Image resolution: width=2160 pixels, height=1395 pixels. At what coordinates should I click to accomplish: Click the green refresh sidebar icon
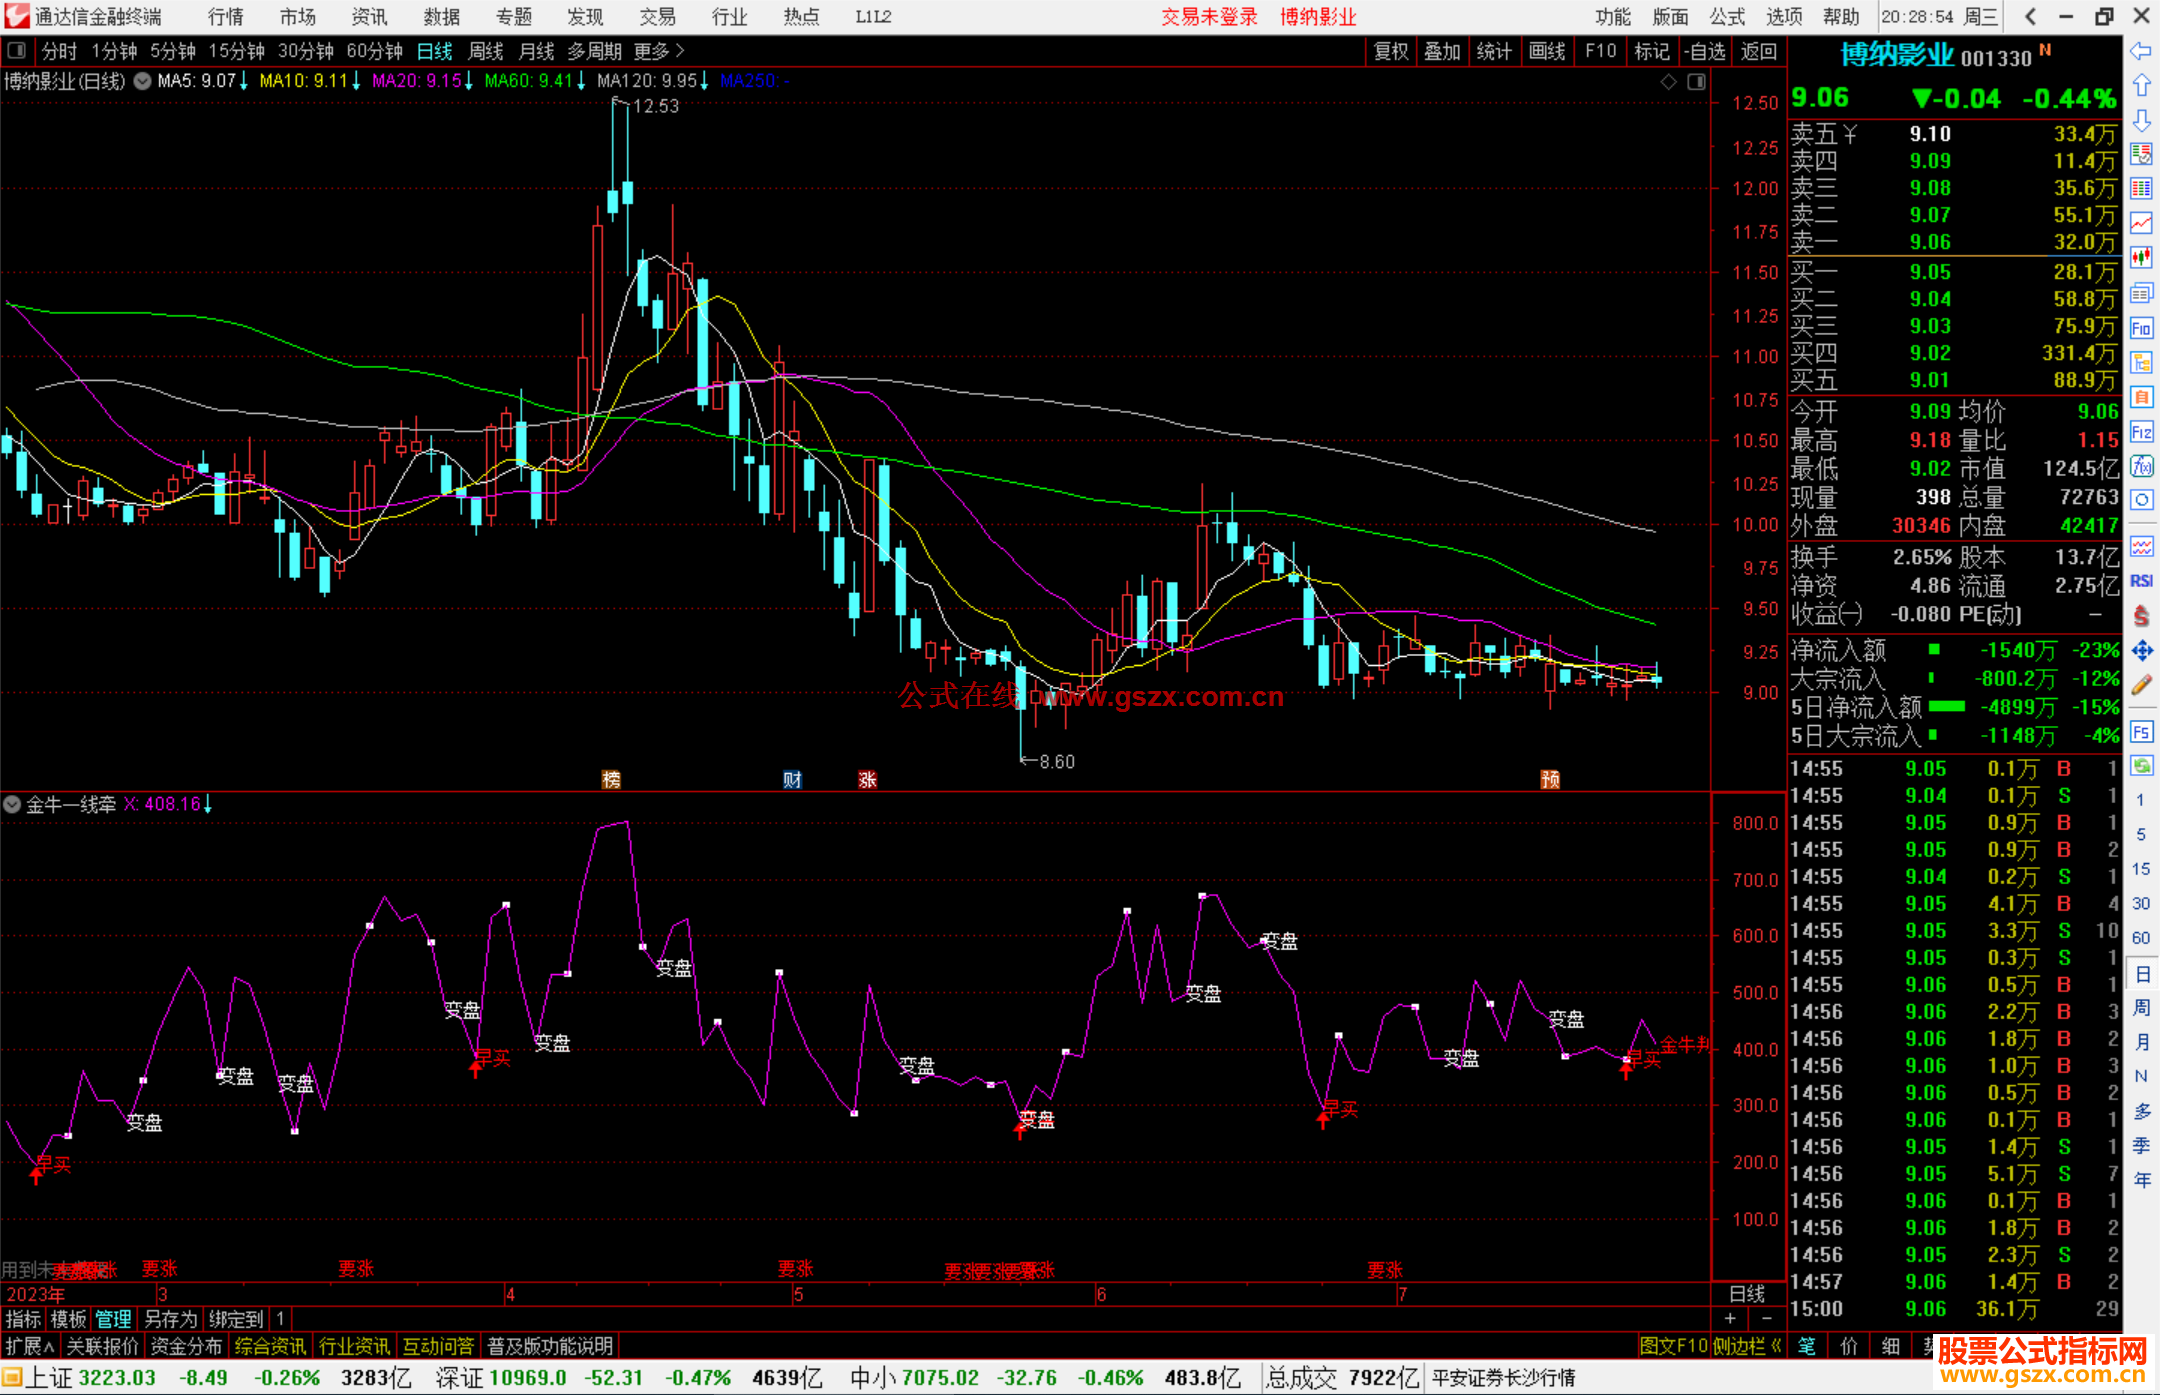click(x=2141, y=766)
